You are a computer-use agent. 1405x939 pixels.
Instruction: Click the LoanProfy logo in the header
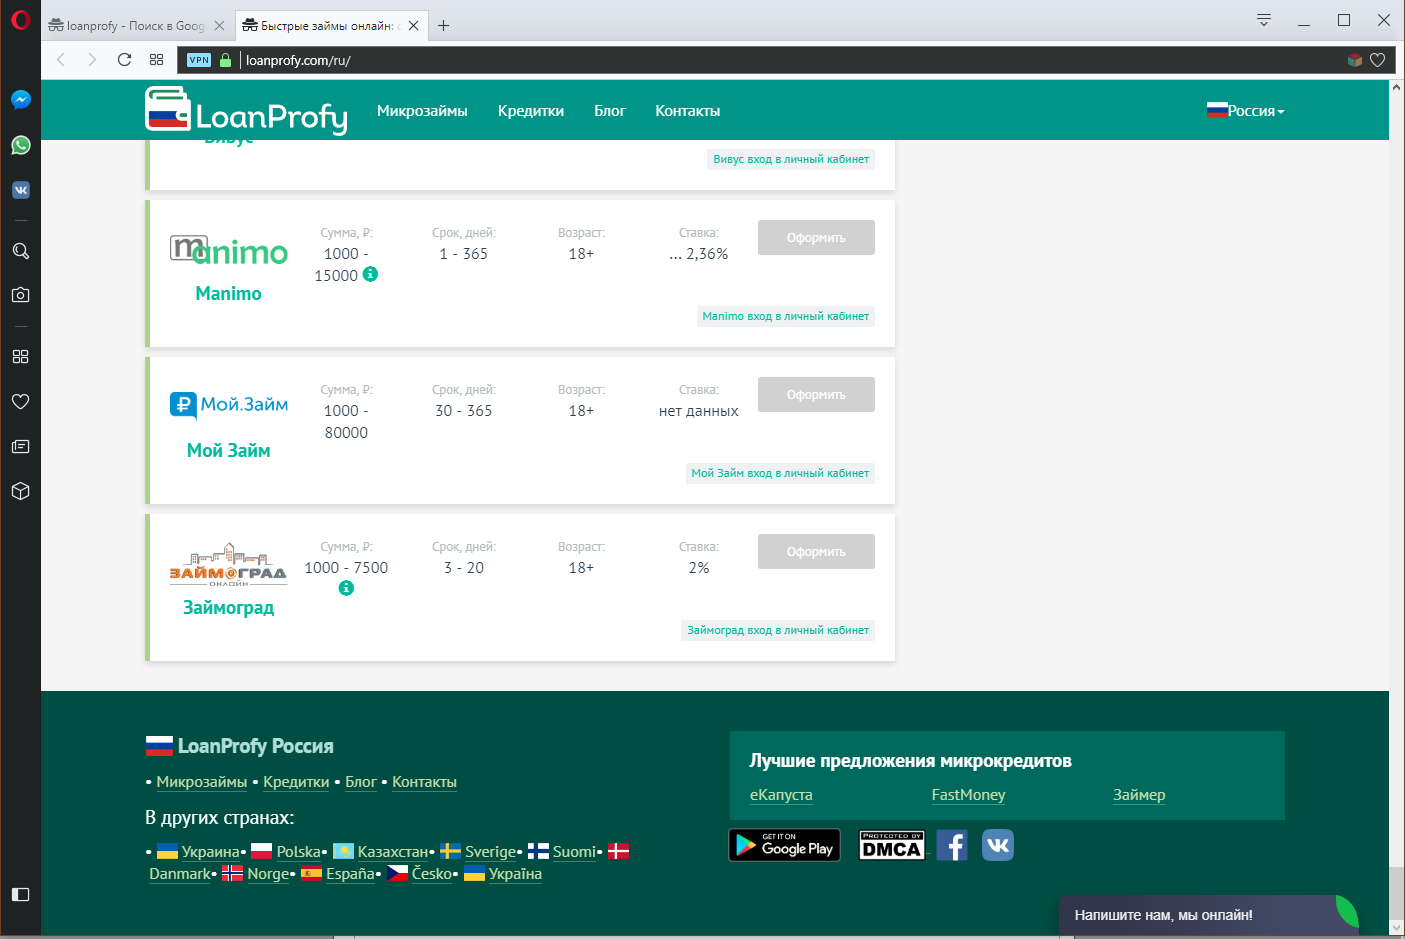(x=246, y=111)
